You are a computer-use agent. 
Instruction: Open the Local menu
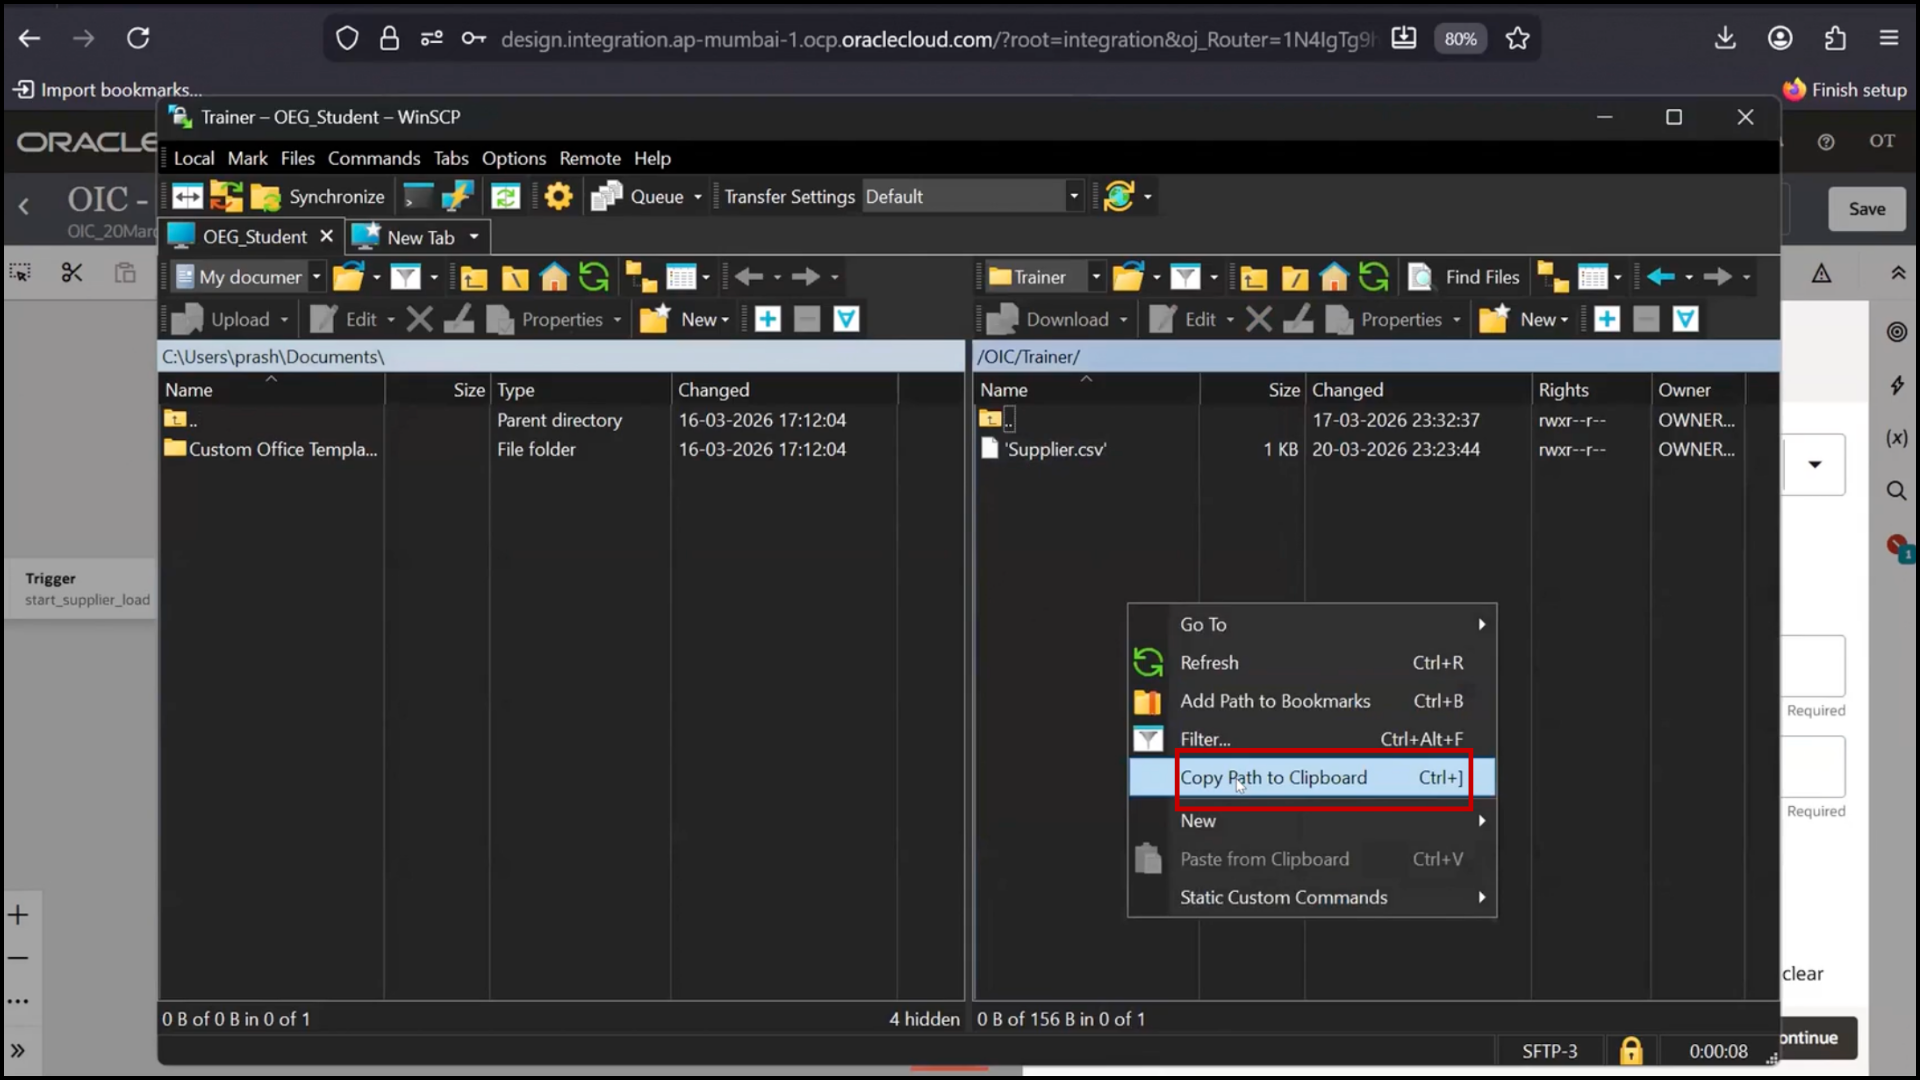pos(194,158)
